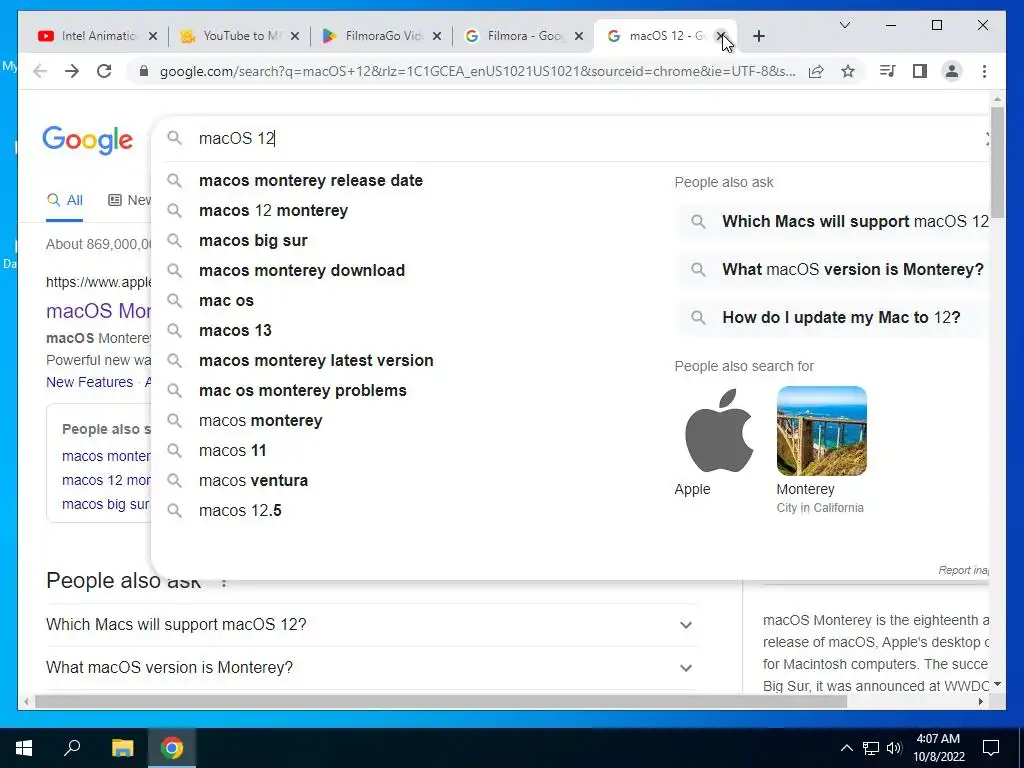The width and height of the screenshot is (1024, 768).
Task: Click the horizontal page scrollbar thumb
Action: click(441, 702)
